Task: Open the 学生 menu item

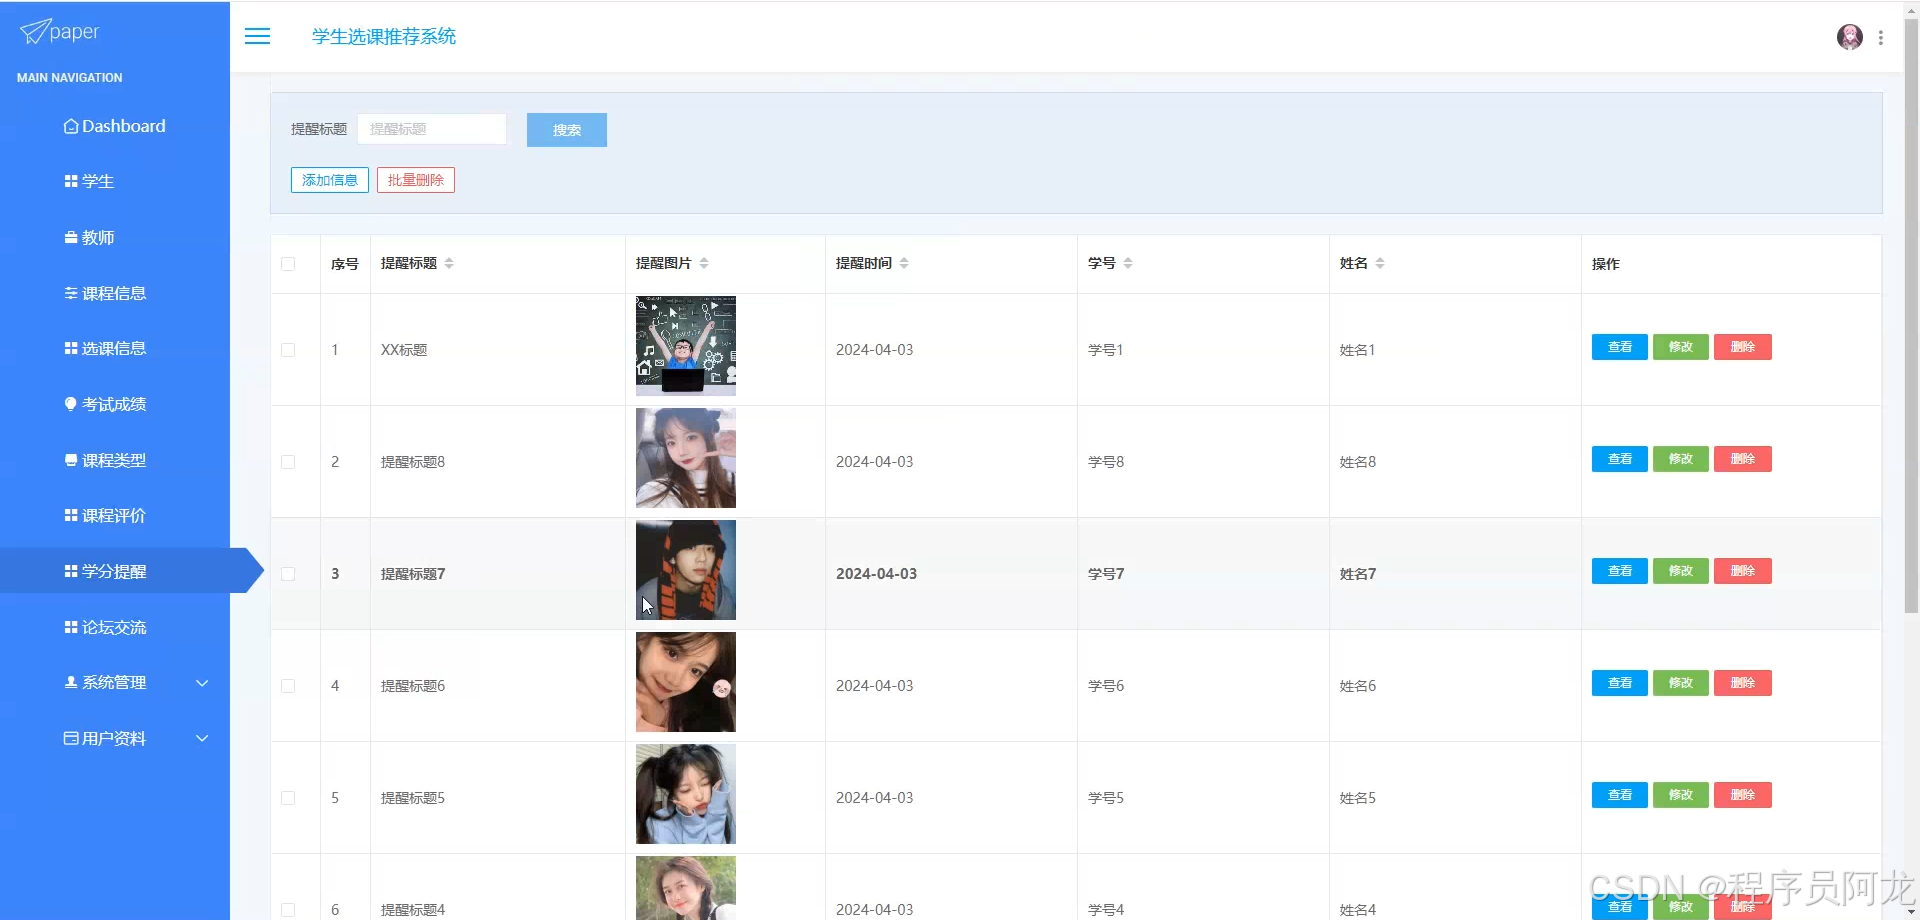Action: coord(115,181)
